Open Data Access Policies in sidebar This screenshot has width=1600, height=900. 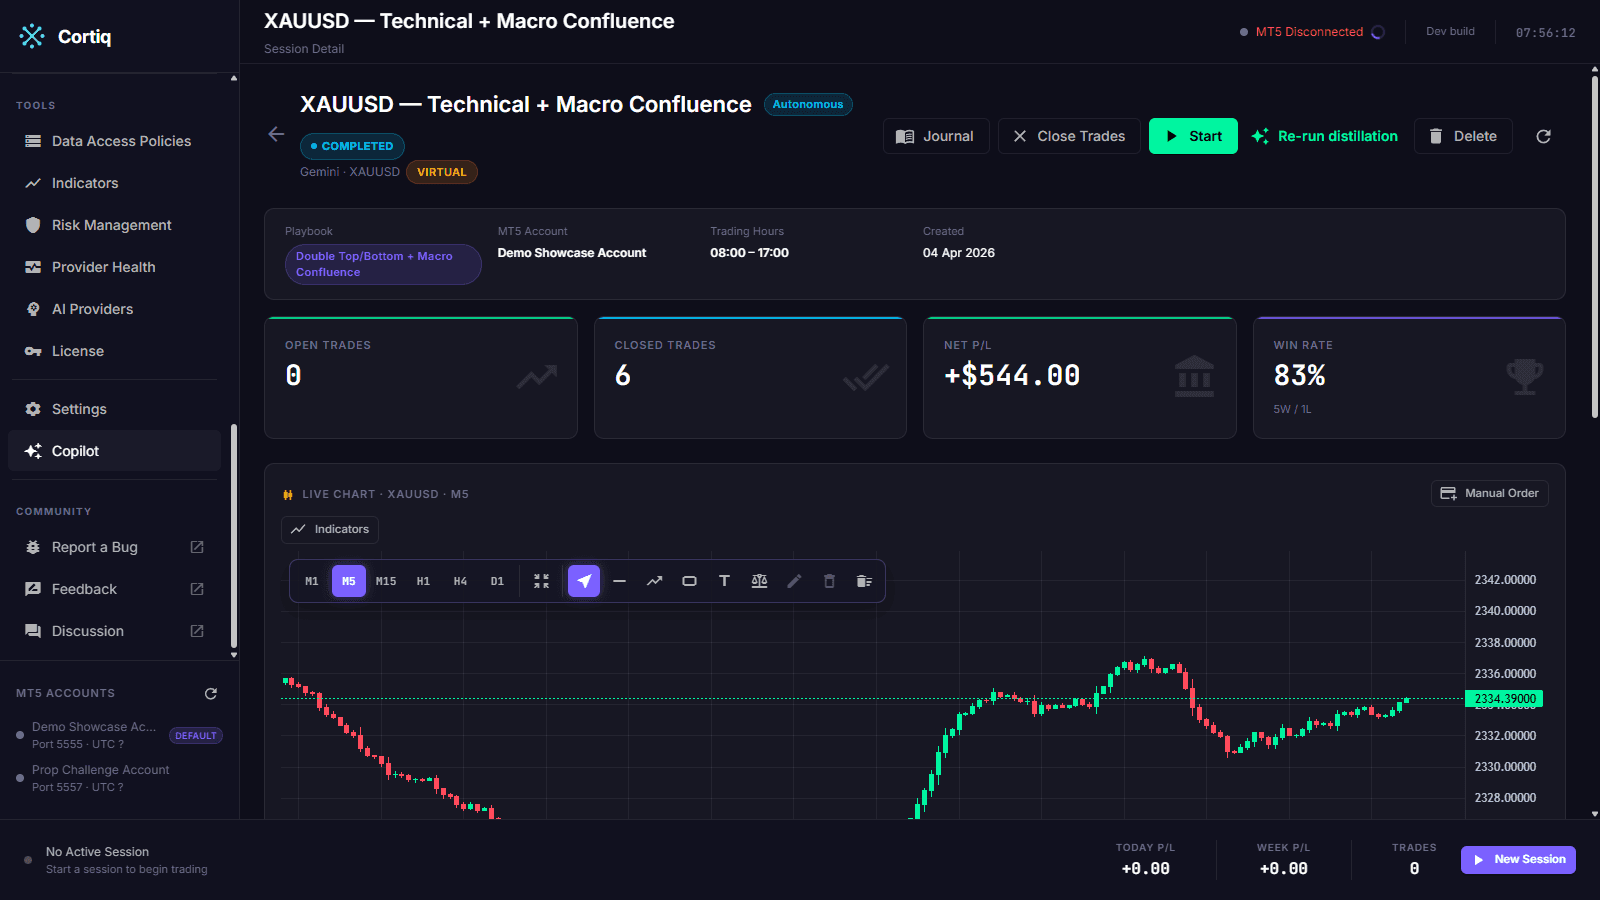click(114, 141)
